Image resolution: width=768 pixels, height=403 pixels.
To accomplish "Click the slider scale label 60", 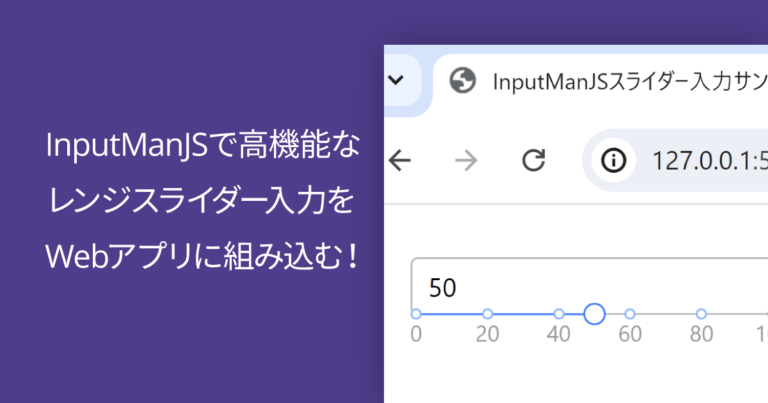I will pyautogui.click(x=630, y=334).
